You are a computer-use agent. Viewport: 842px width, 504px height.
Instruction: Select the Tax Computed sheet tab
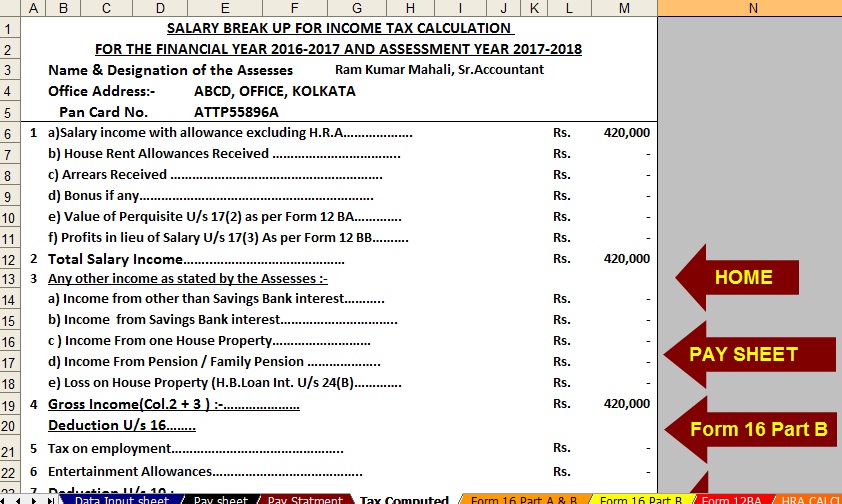(x=404, y=500)
